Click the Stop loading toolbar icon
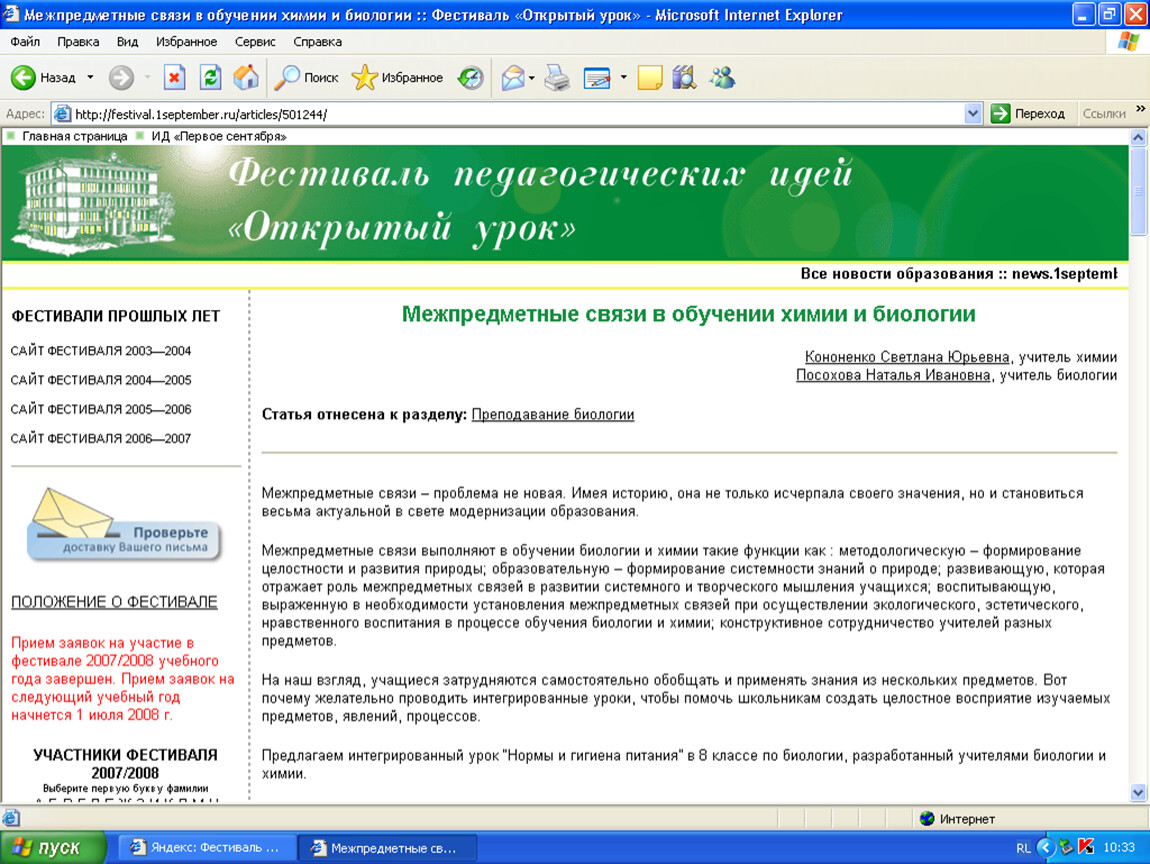Viewport: 1150px width, 864px height. click(174, 78)
